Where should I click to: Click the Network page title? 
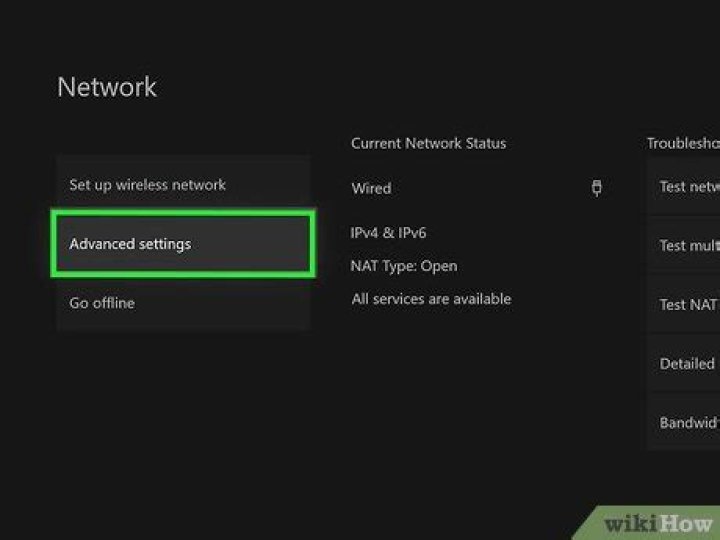(x=107, y=87)
